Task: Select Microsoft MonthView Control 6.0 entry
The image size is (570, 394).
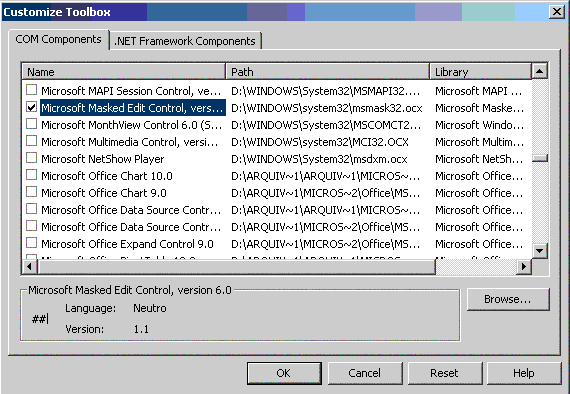Action: click(x=277, y=125)
